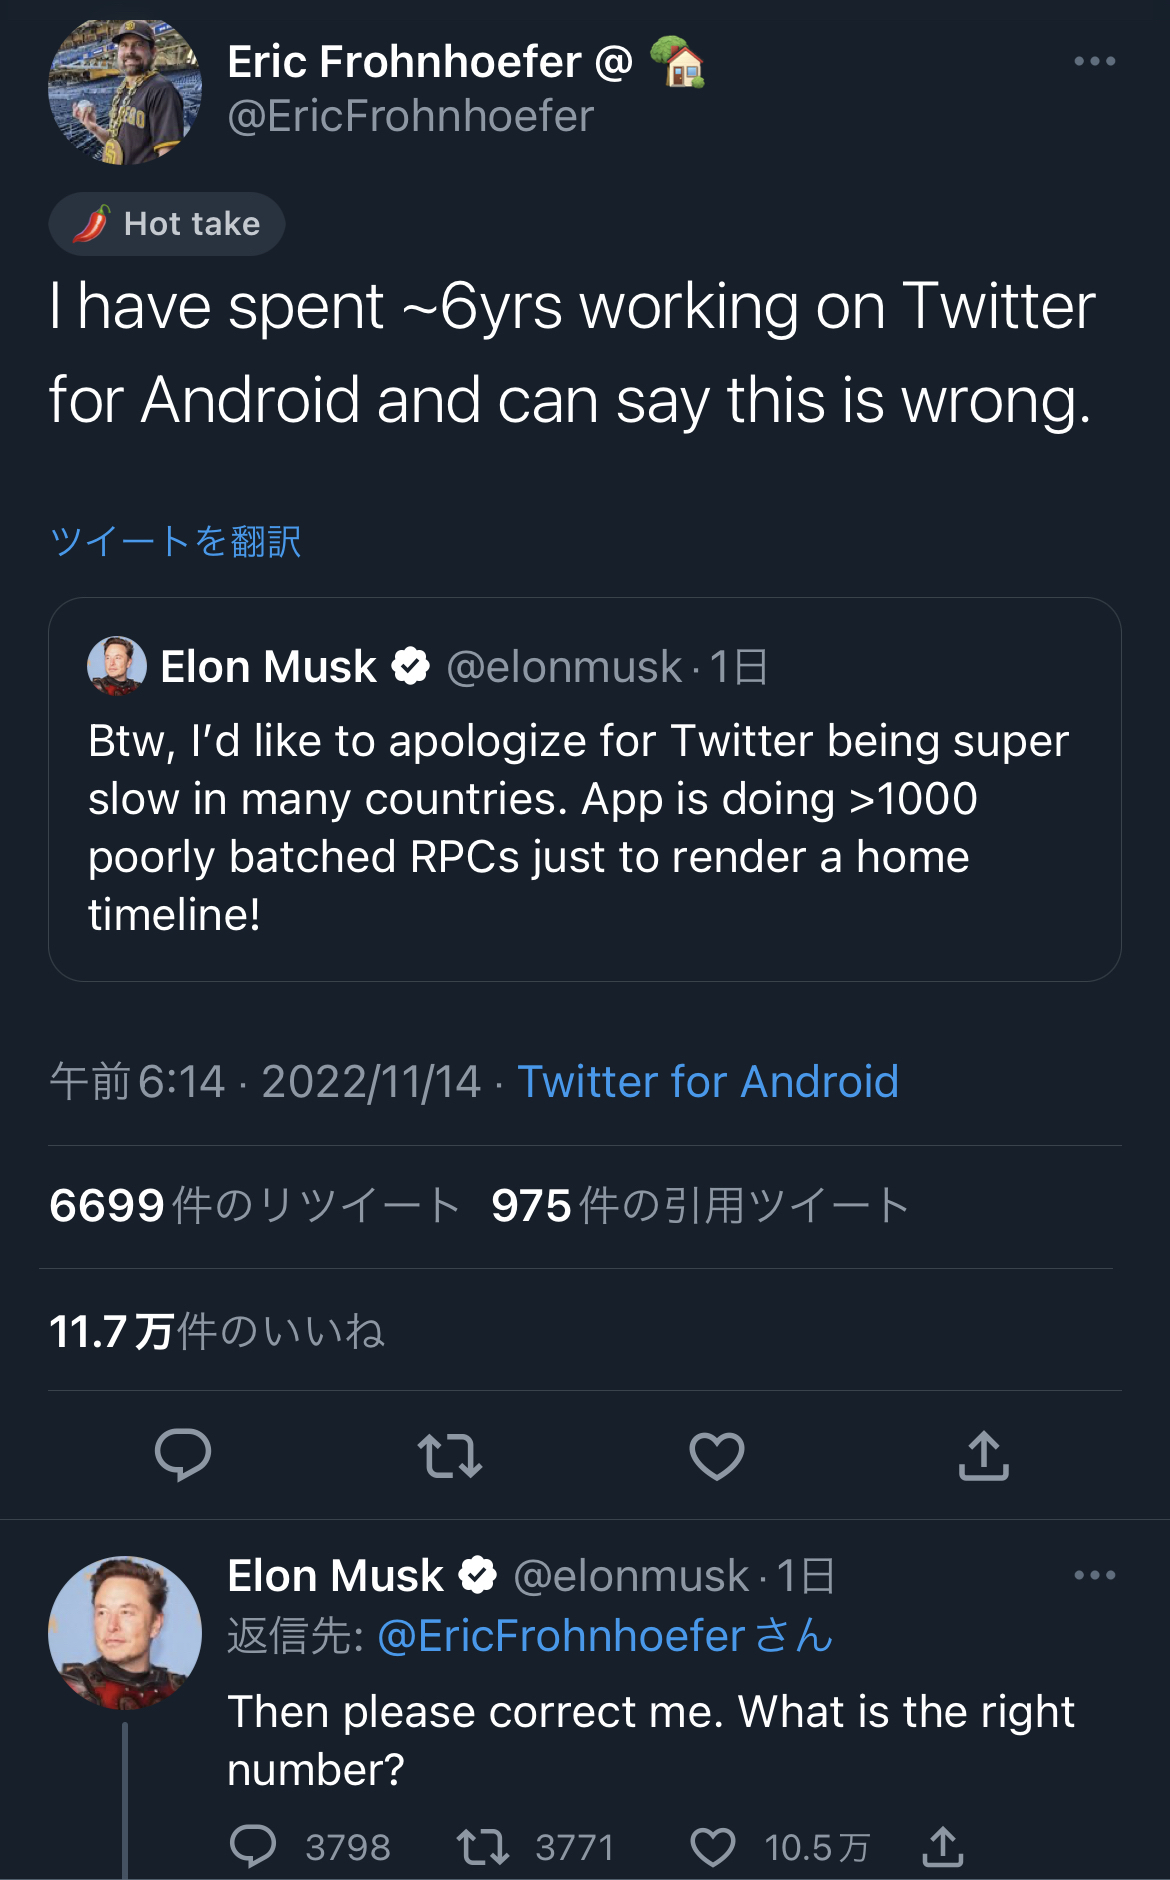The height and width of the screenshot is (1880, 1170).
Task: Open three-dot menu on Eric's tweet
Action: click(1095, 61)
